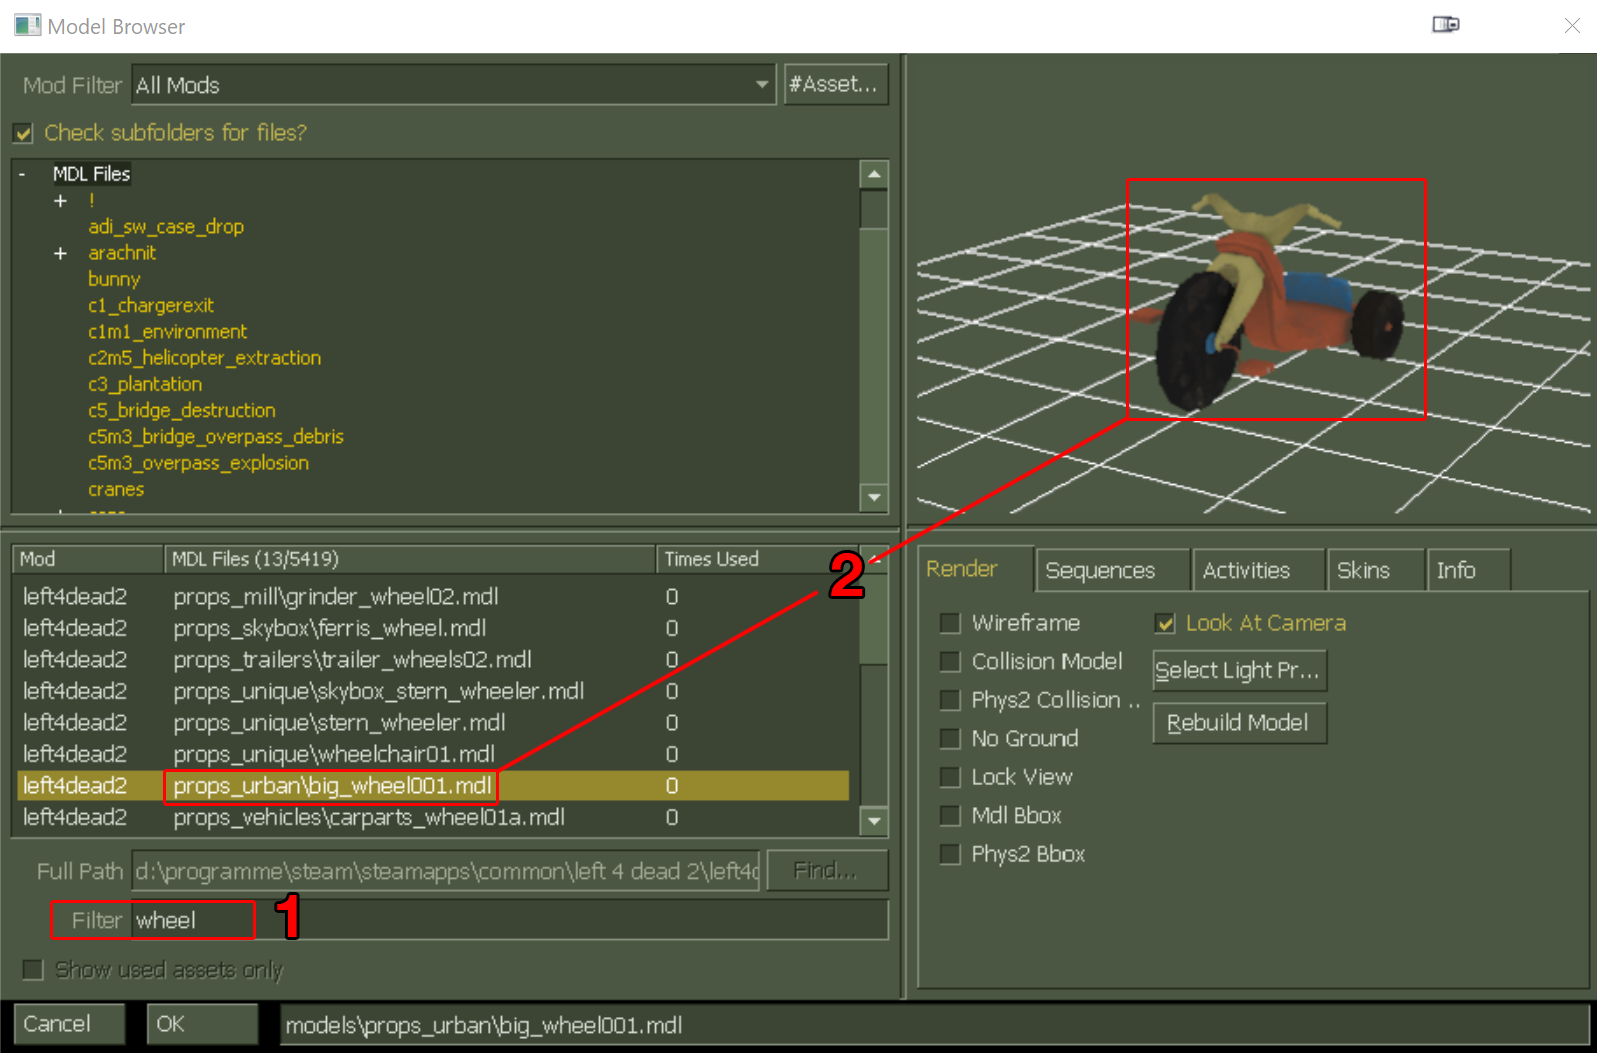The image size is (1597, 1053).
Task: Click the #Asset... button
Action: pyautogui.click(x=835, y=85)
